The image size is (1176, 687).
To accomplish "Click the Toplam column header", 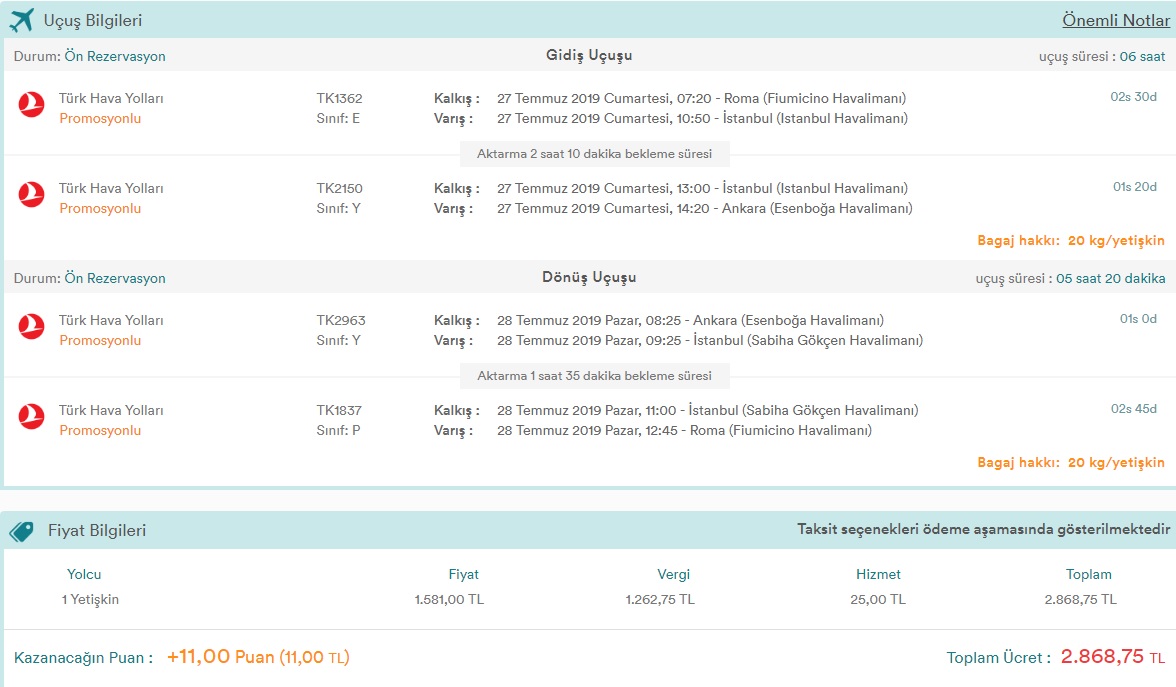I will [x=1089, y=574].
